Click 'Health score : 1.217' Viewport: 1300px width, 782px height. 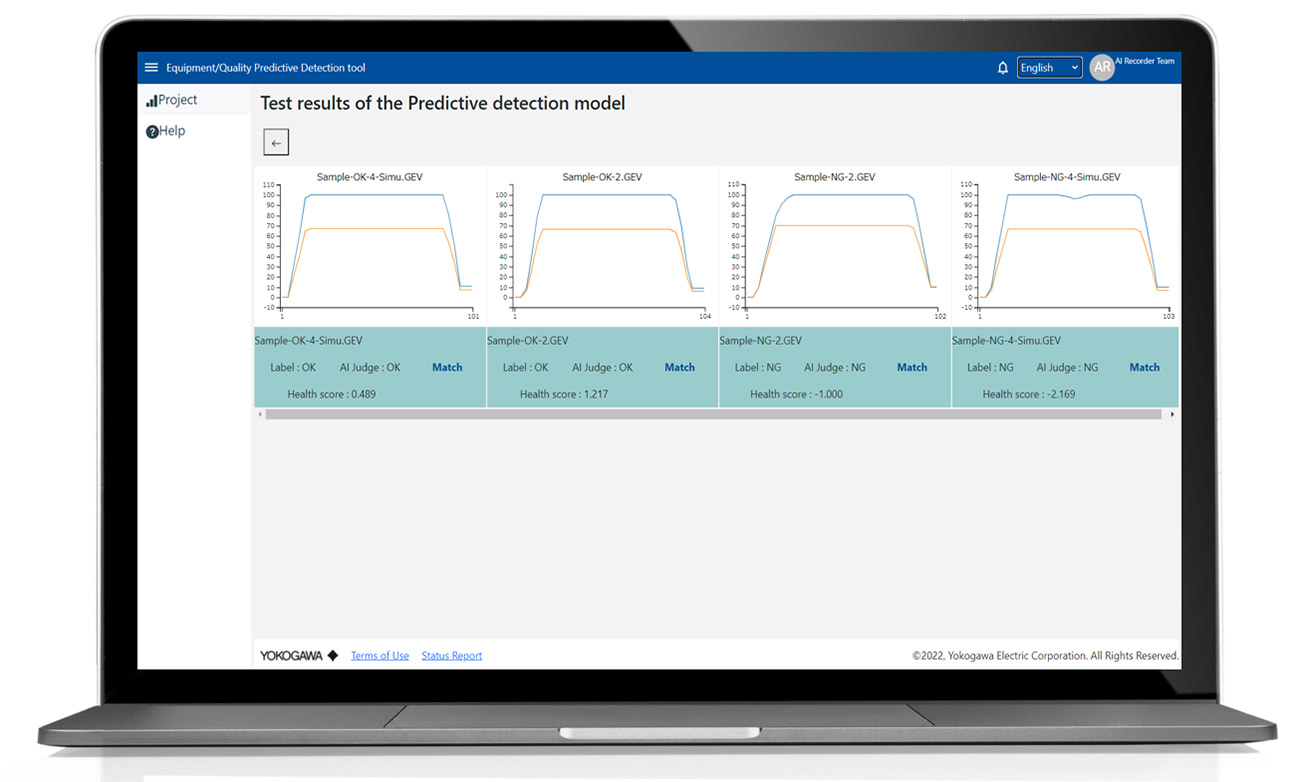point(564,395)
